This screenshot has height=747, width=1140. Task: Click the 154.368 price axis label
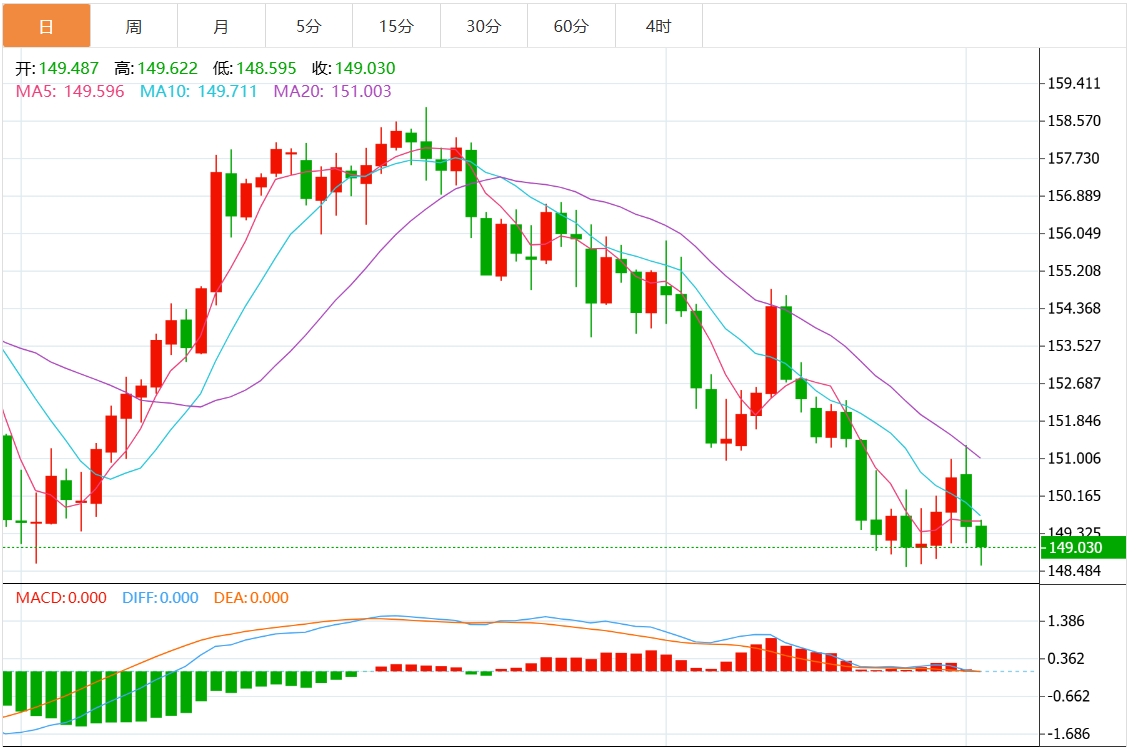[1074, 308]
